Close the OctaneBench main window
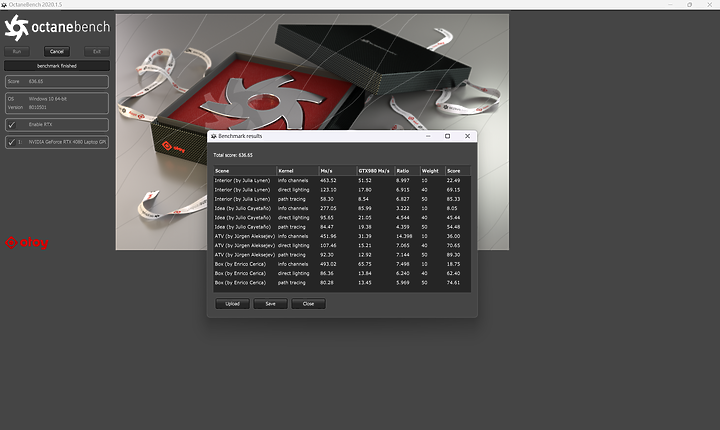This screenshot has height=430, width=720. [x=709, y=5]
